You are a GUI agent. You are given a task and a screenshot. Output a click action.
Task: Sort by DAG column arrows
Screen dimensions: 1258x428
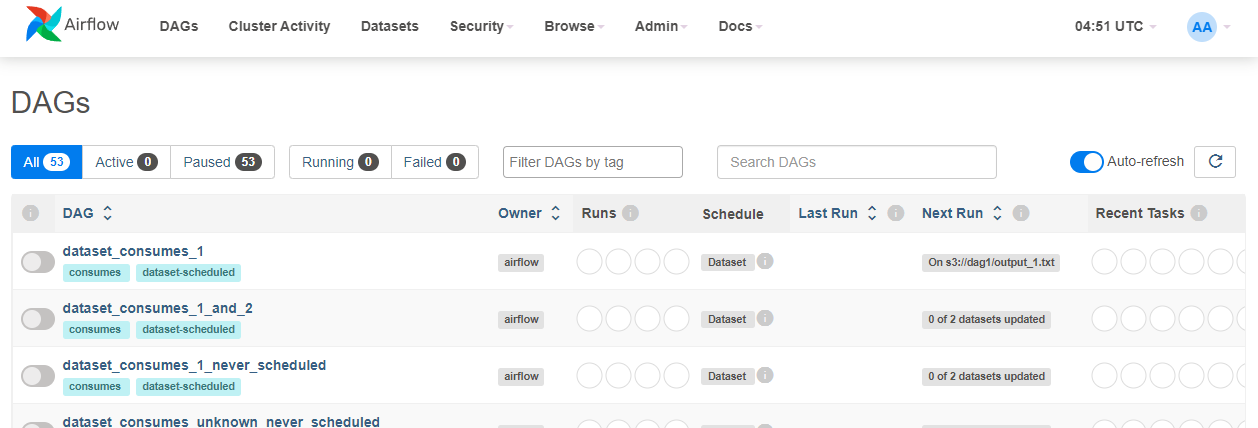click(x=108, y=213)
